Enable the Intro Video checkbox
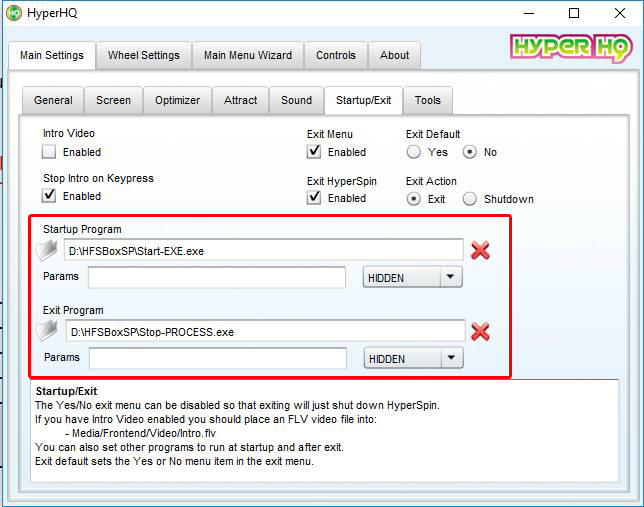Screen dimensions: 644x507 click(x=49, y=152)
